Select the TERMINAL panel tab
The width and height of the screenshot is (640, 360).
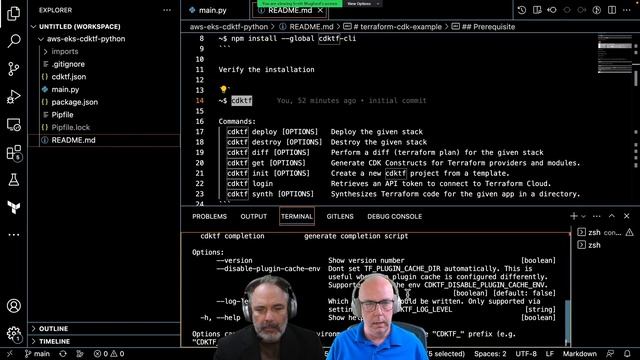pyautogui.click(x=297, y=216)
